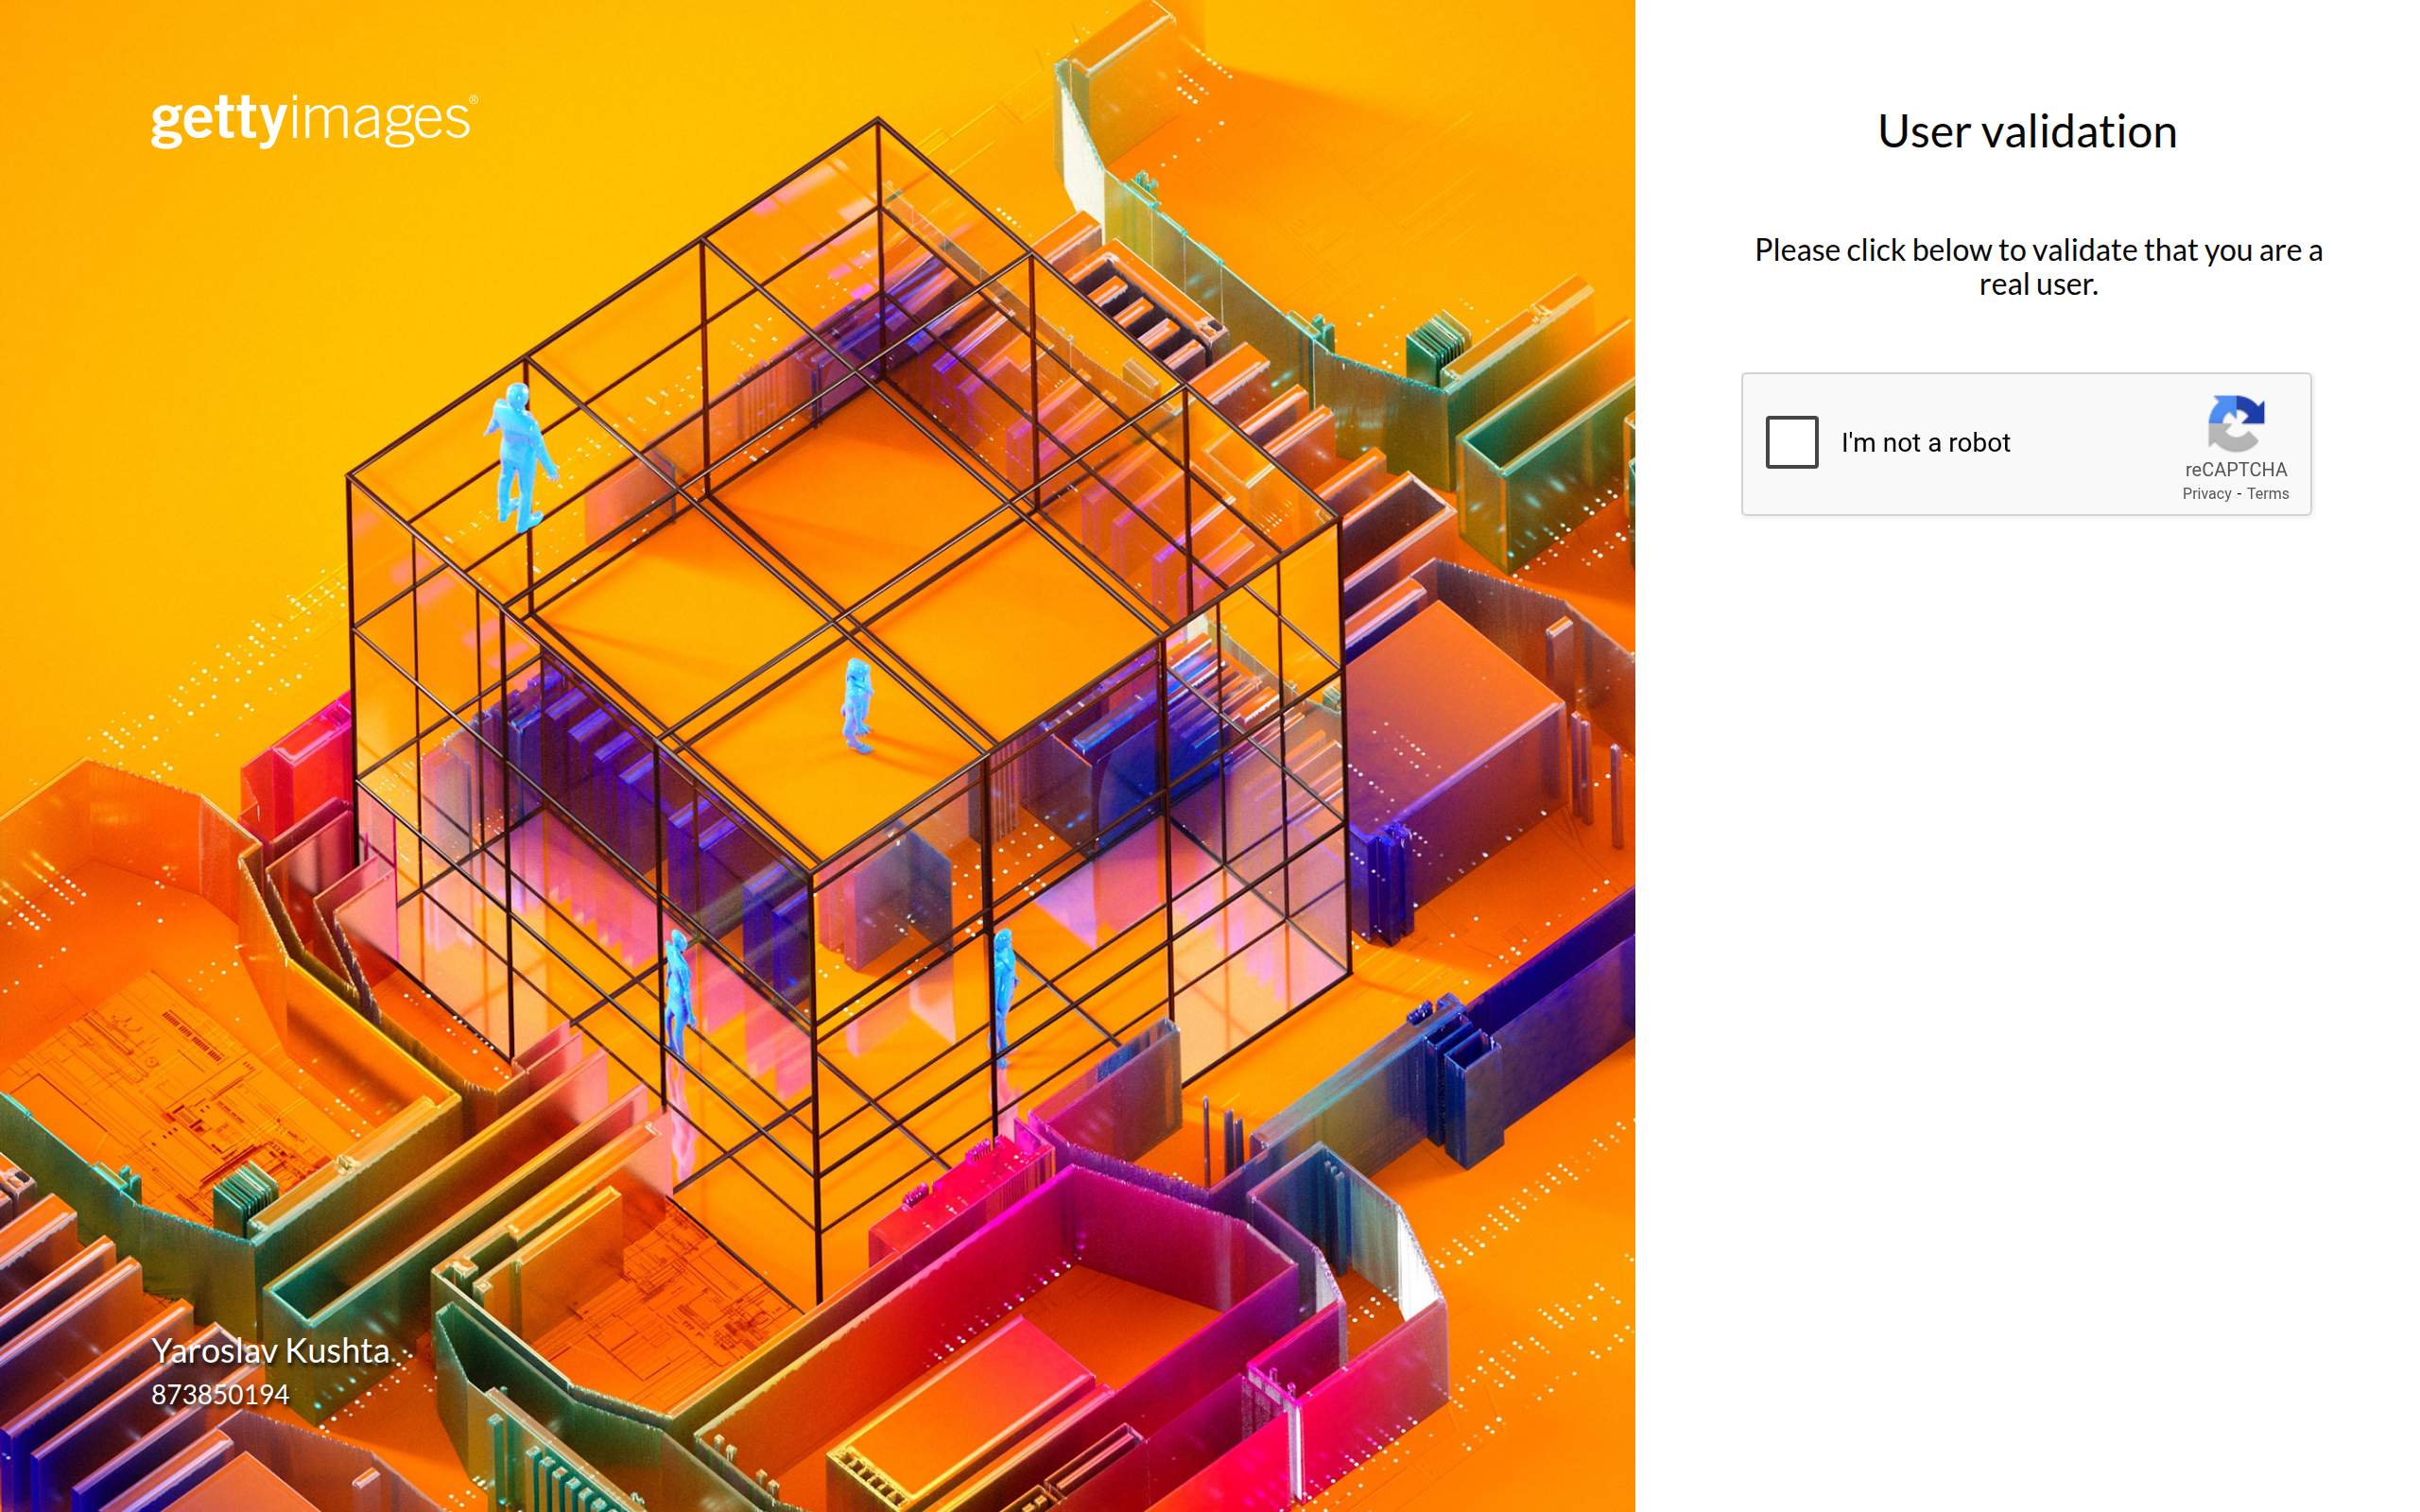Click the dash separator between Privacy and Terms
Image resolution: width=2420 pixels, height=1512 pixels.
pyautogui.click(x=2239, y=494)
